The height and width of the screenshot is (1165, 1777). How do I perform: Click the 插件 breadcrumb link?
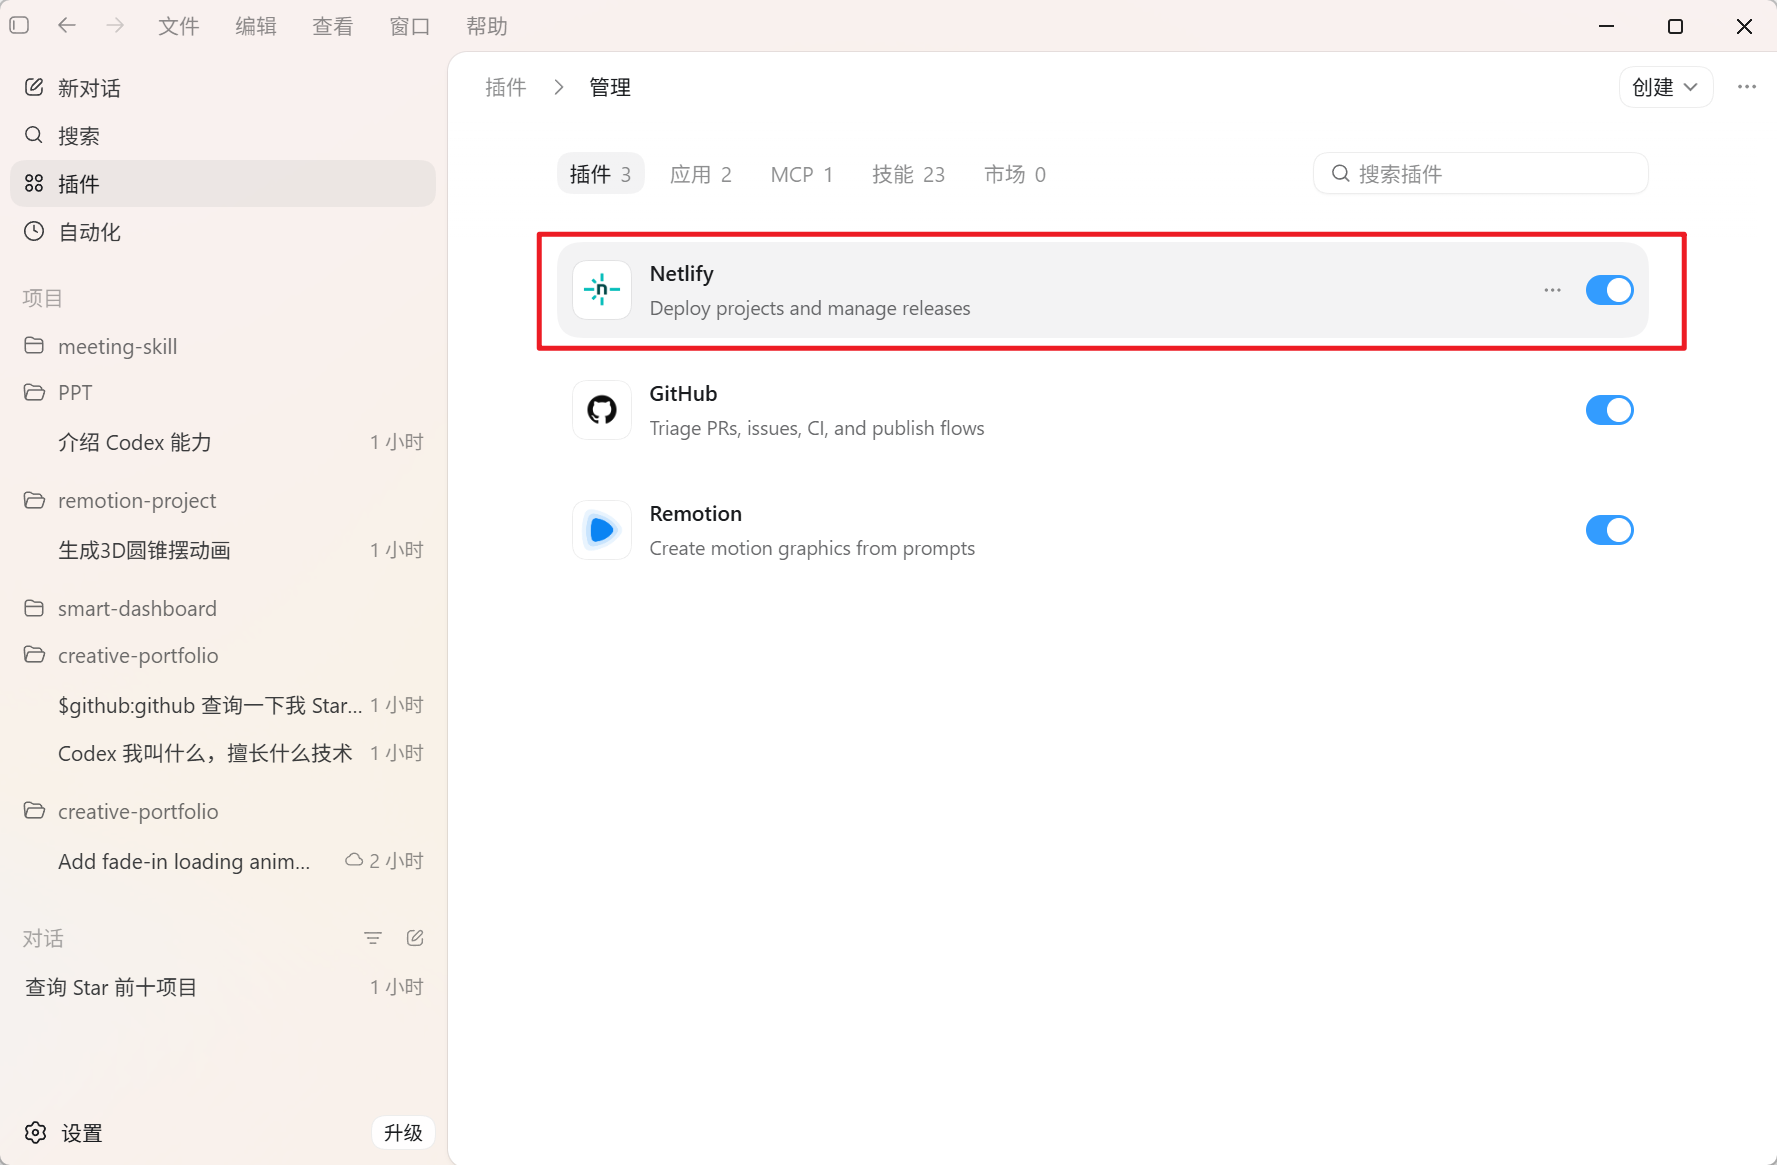(x=506, y=87)
